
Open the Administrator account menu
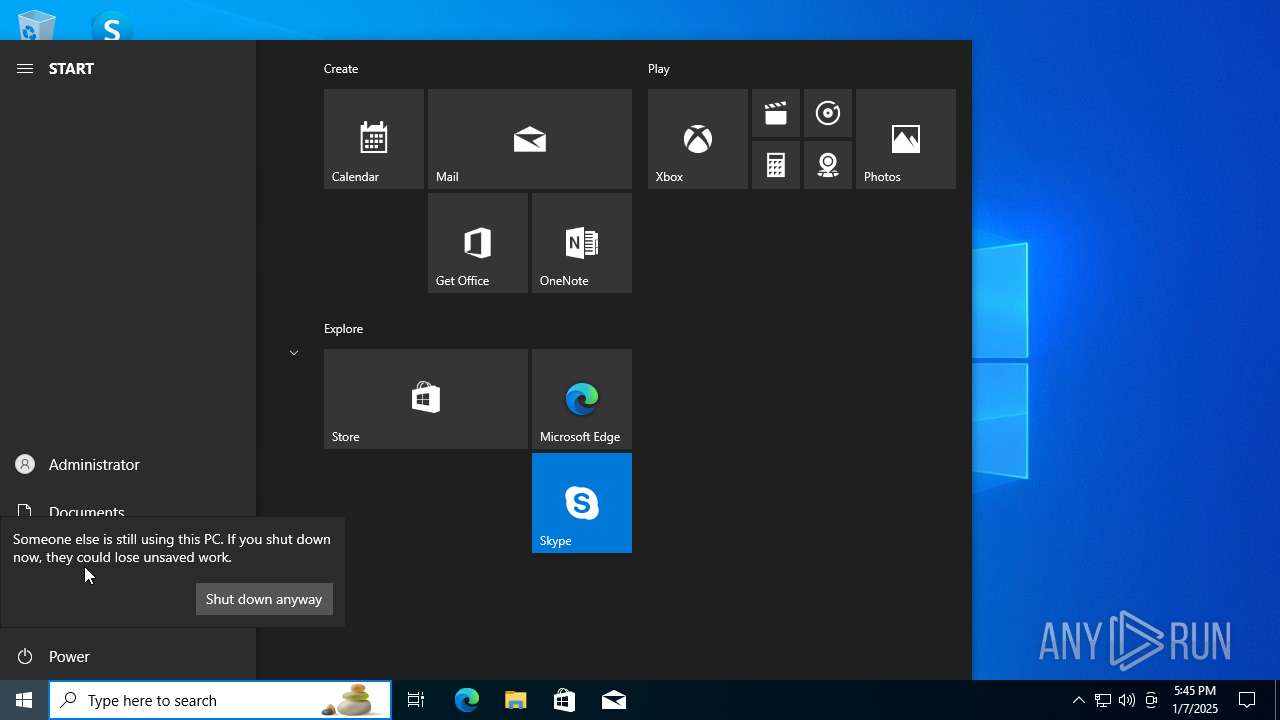point(128,464)
